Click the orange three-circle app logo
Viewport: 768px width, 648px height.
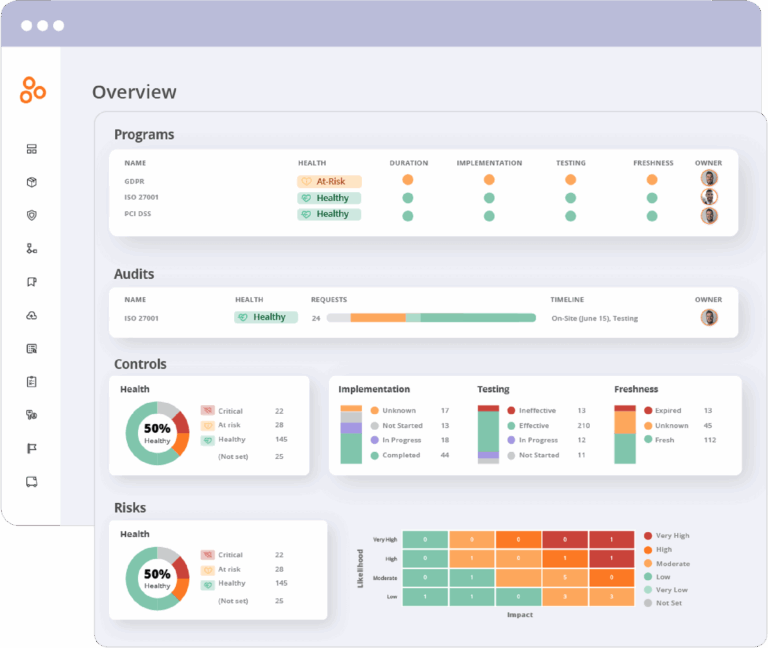[33, 90]
